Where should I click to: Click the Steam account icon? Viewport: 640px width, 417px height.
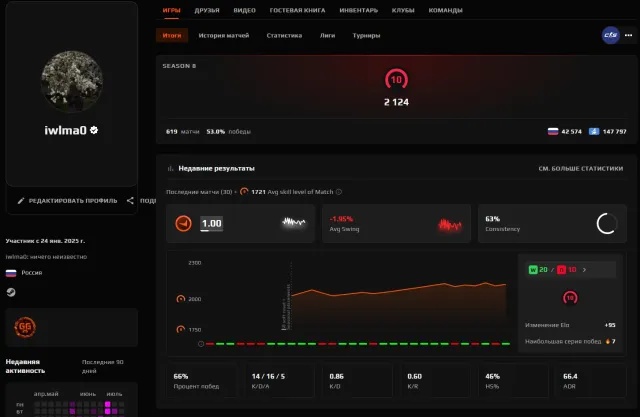(11, 292)
